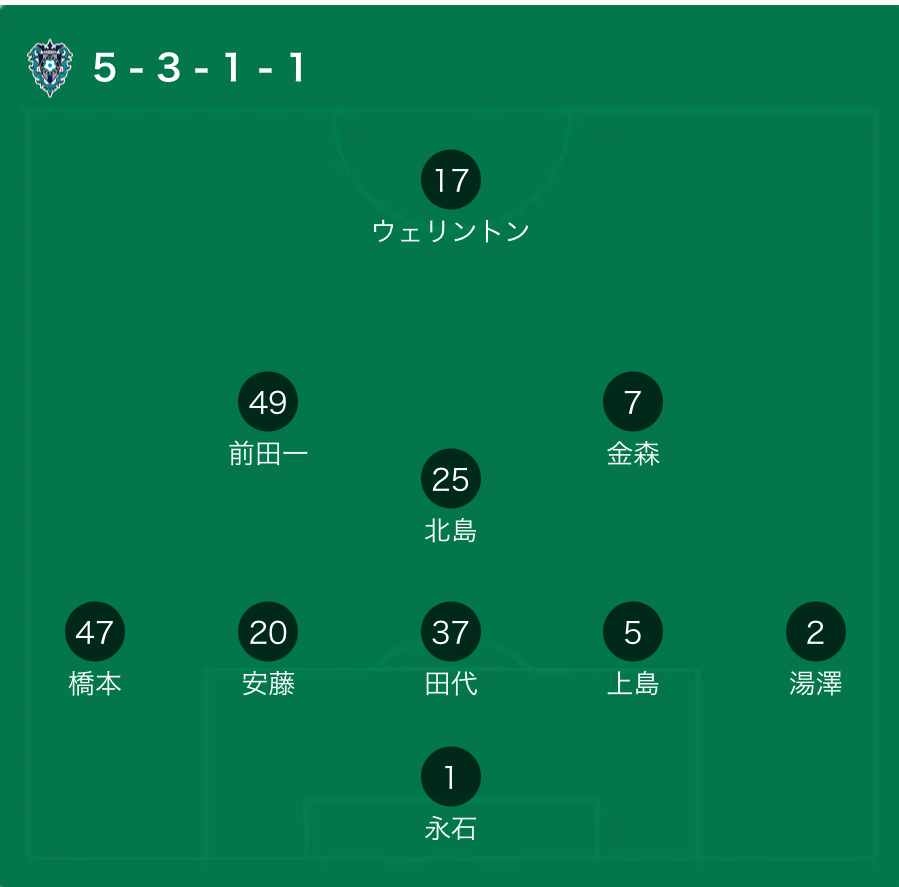Select the number 2 player circle
This screenshot has width=899, height=887.
point(815,632)
